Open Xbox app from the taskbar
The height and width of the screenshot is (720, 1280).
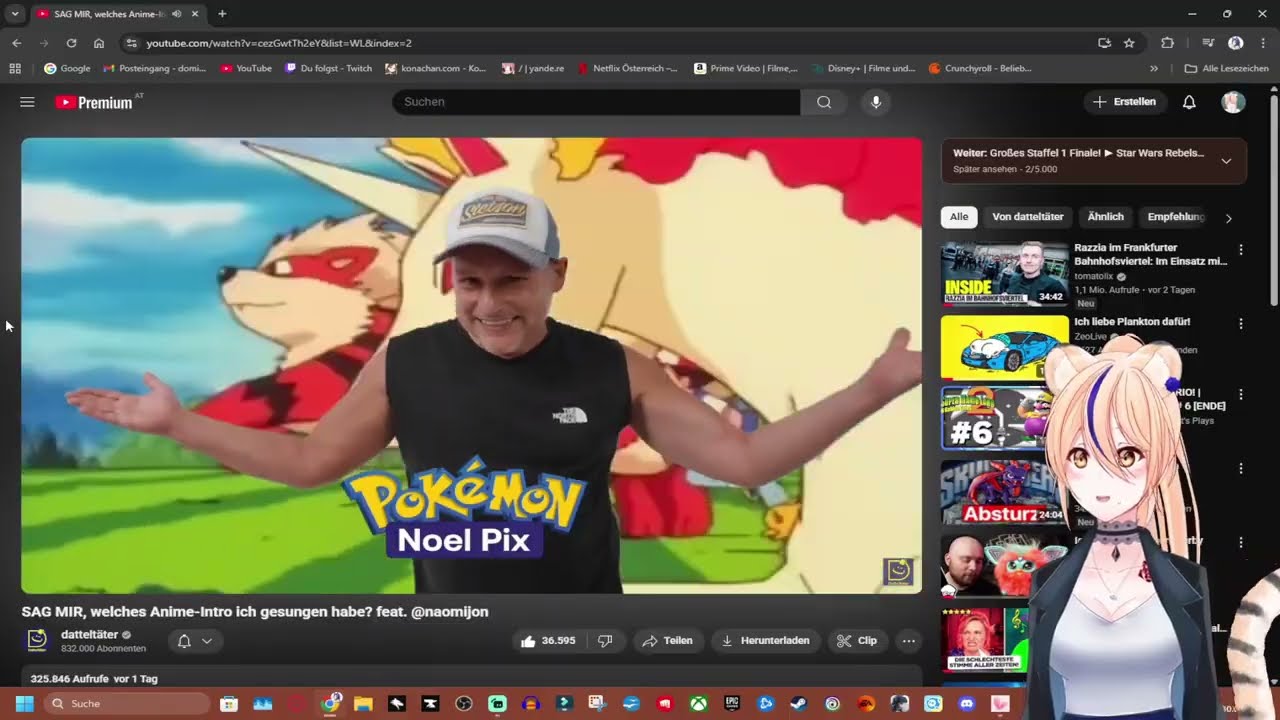click(x=699, y=704)
